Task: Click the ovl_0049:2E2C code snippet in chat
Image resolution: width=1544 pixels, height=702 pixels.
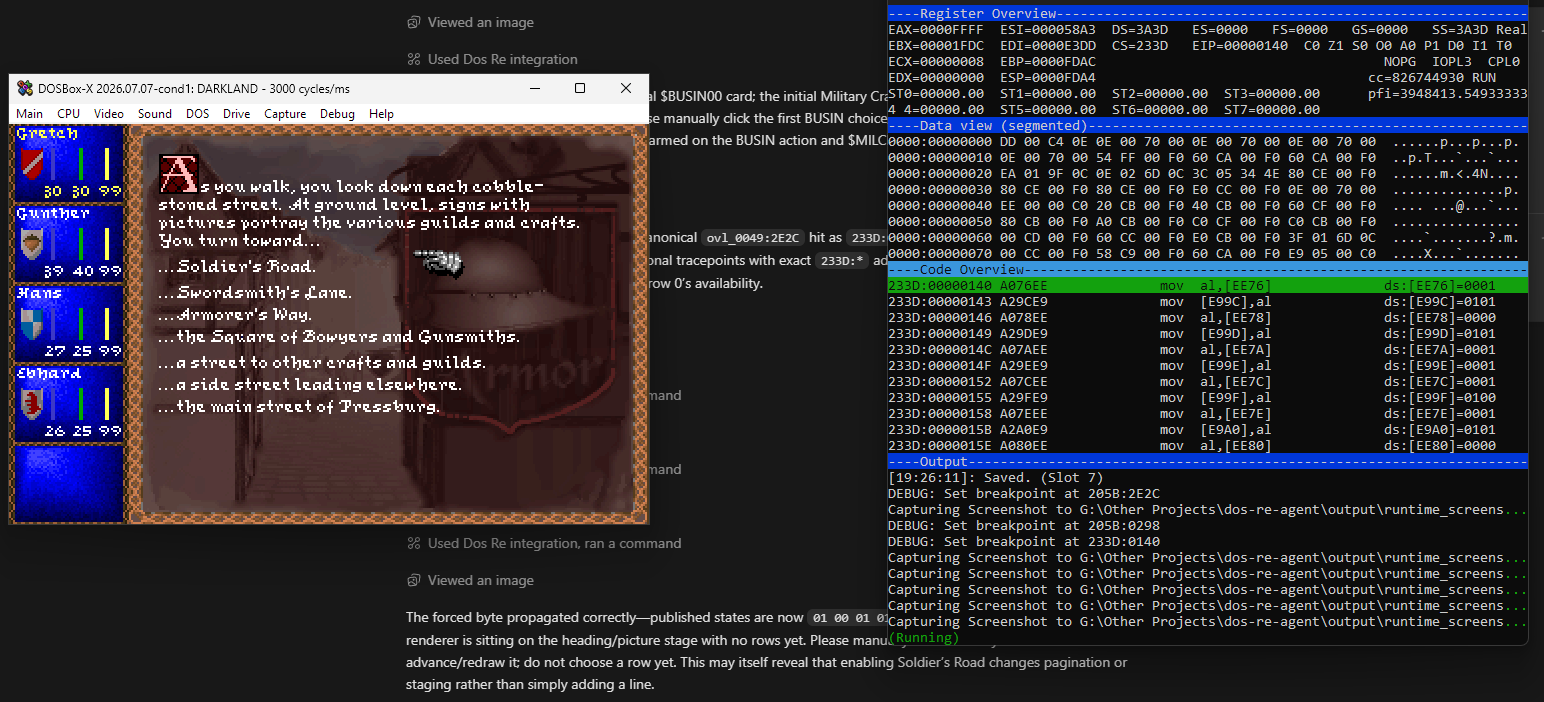Action: (755, 239)
